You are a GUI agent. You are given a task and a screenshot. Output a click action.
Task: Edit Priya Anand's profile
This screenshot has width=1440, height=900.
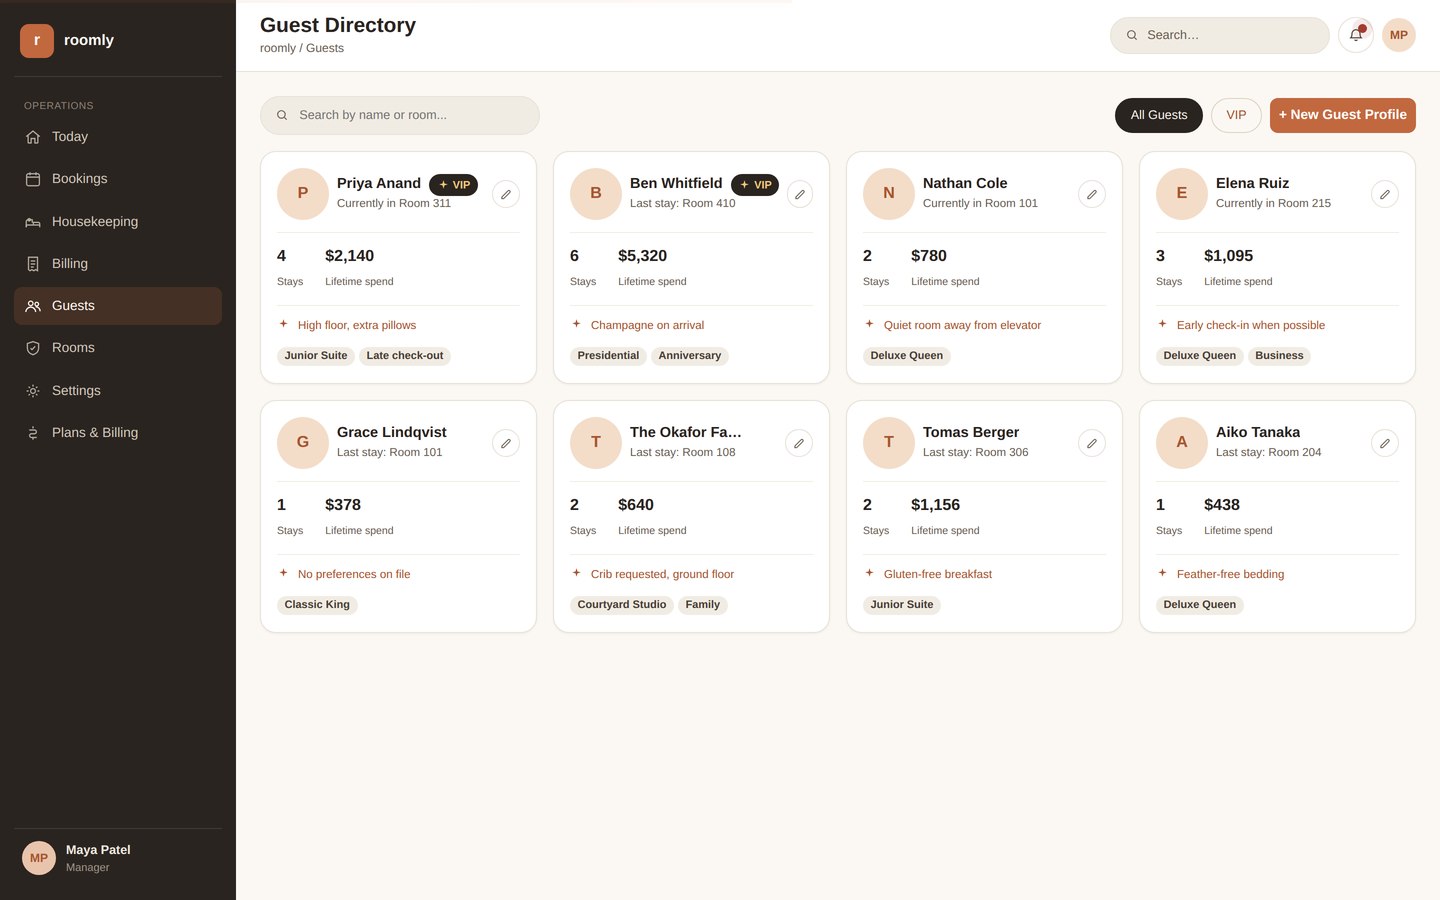click(506, 194)
